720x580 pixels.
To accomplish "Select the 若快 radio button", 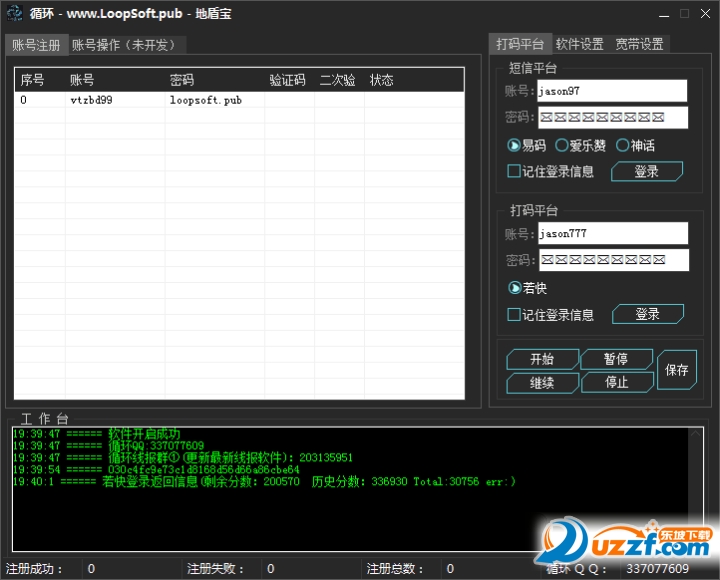I will (x=528, y=288).
